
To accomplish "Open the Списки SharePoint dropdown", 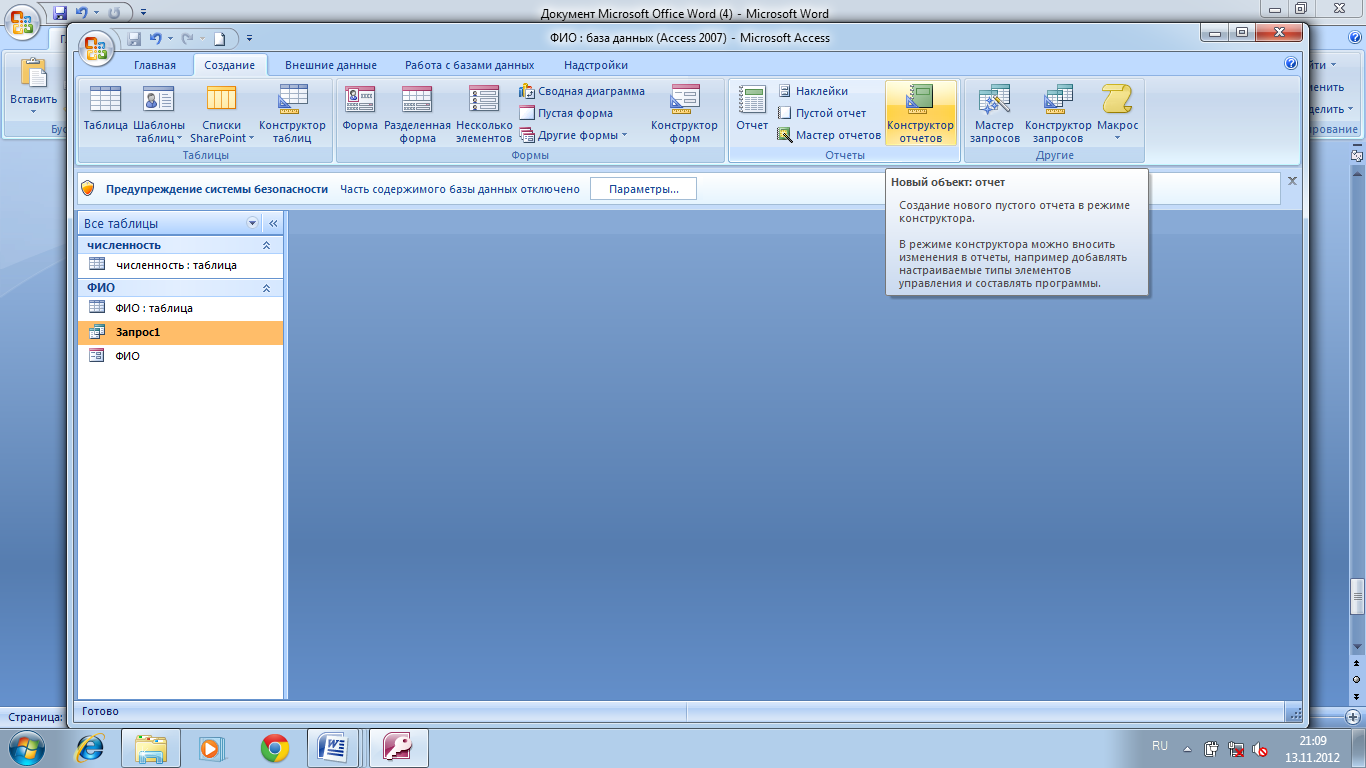I will (x=222, y=113).
